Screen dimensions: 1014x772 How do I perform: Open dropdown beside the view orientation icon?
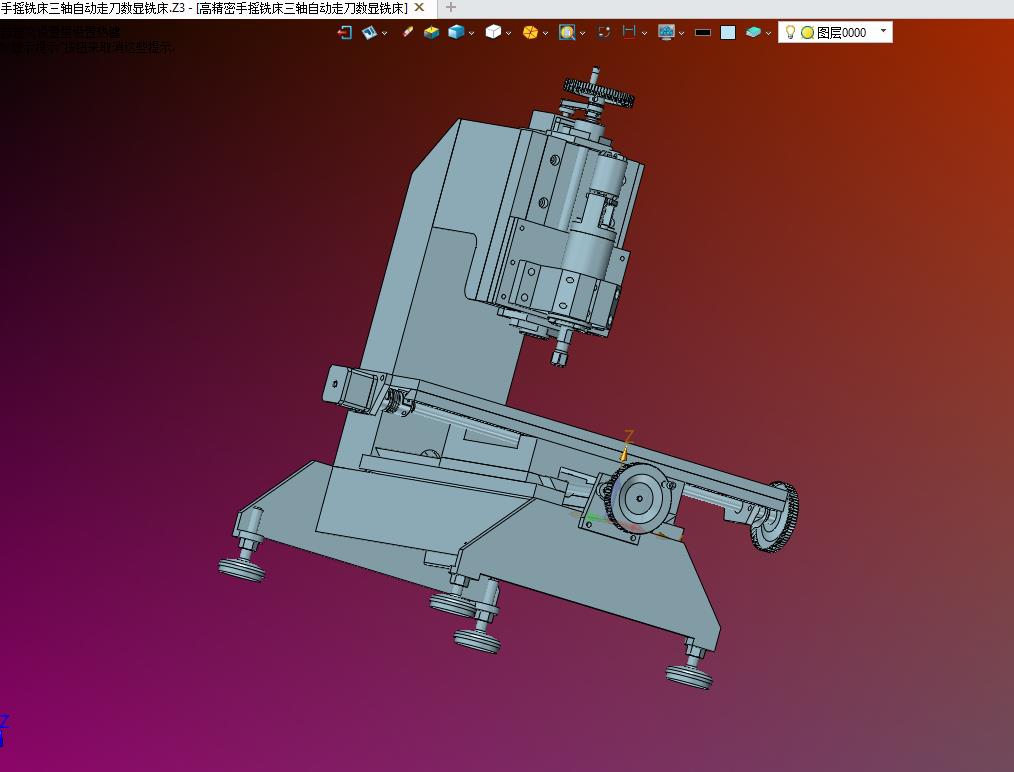pyautogui.click(x=385, y=33)
